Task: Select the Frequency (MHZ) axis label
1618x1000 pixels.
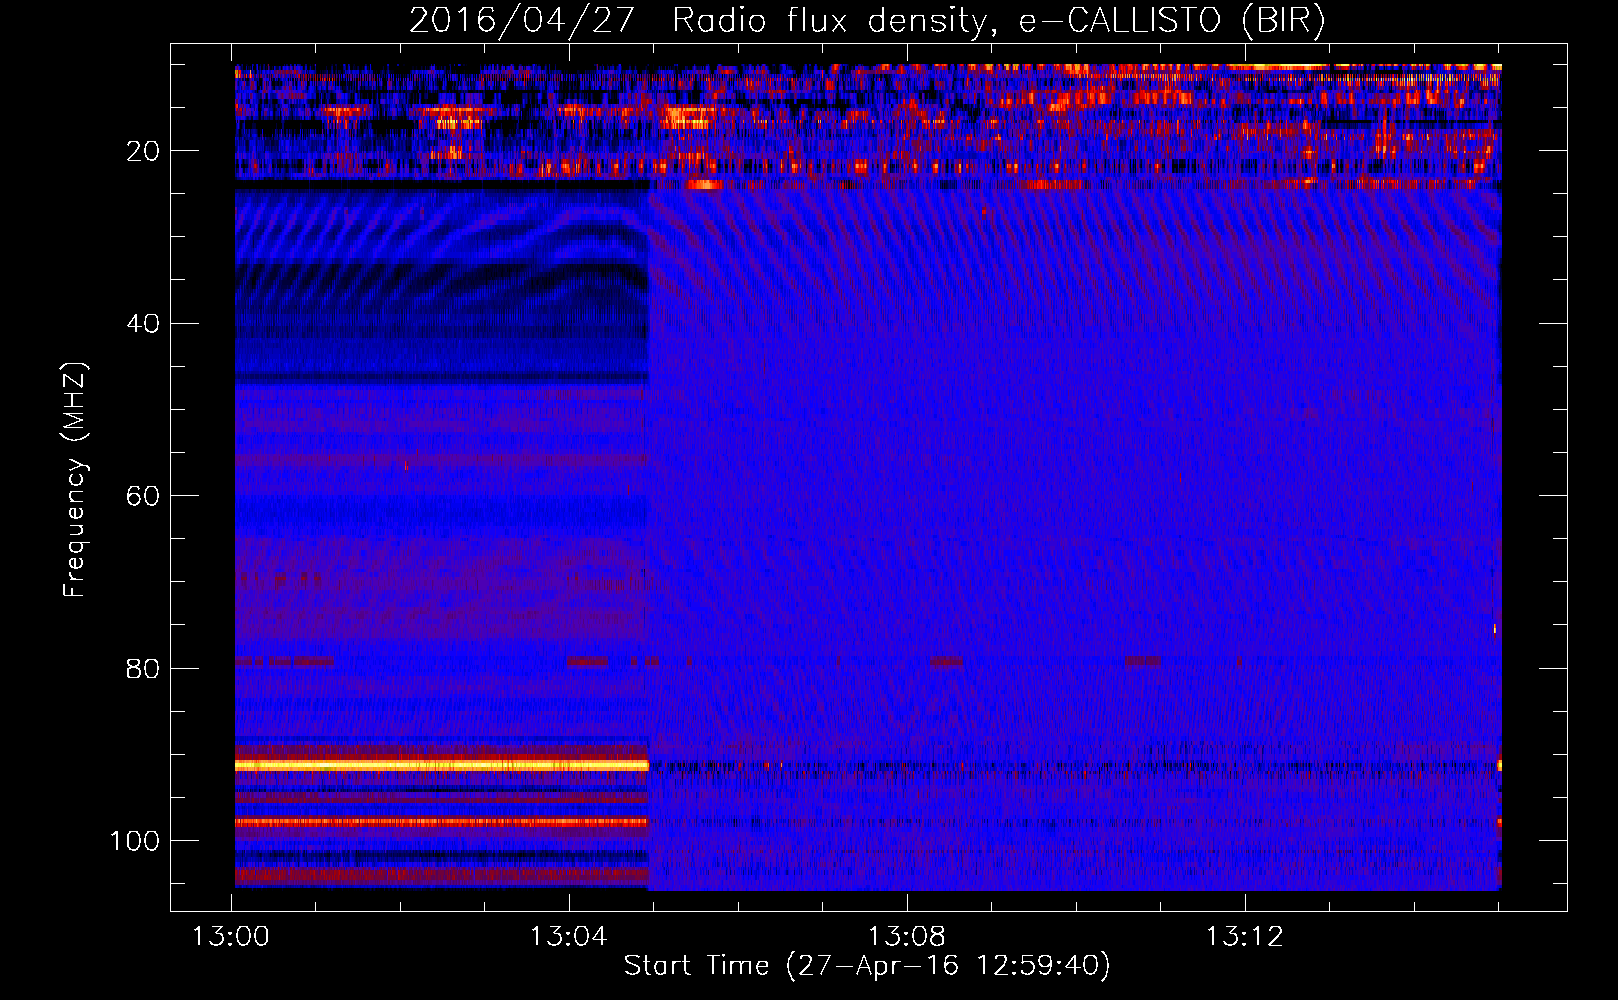Action: pyautogui.click(x=75, y=479)
